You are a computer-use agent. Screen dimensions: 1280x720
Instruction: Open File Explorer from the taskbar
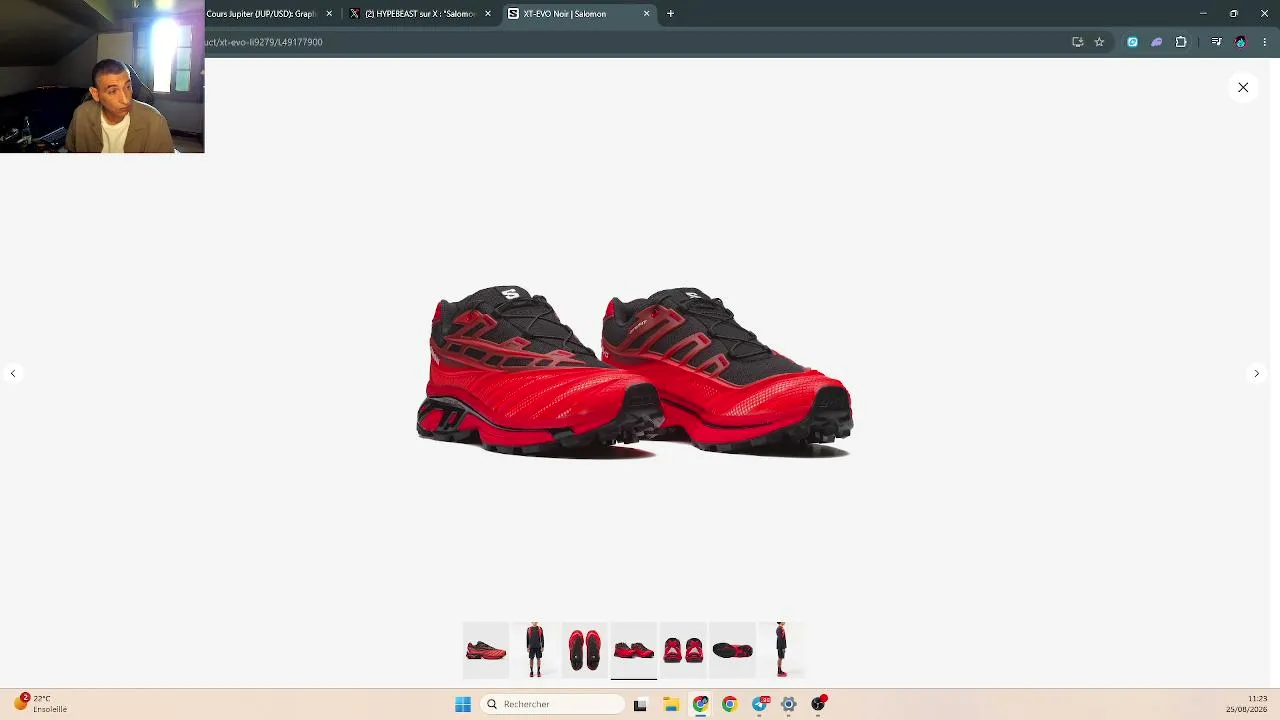click(x=671, y=704)
